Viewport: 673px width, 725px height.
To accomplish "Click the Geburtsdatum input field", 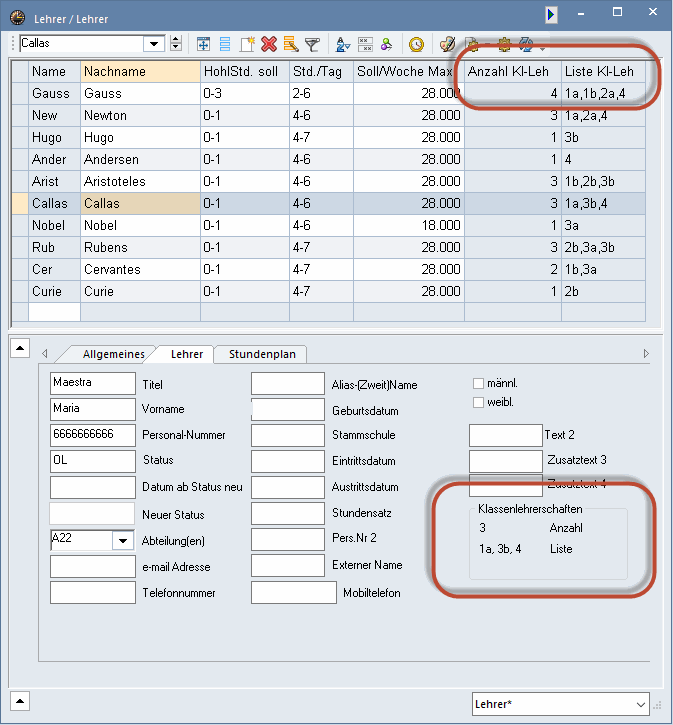I will (288, 409).
